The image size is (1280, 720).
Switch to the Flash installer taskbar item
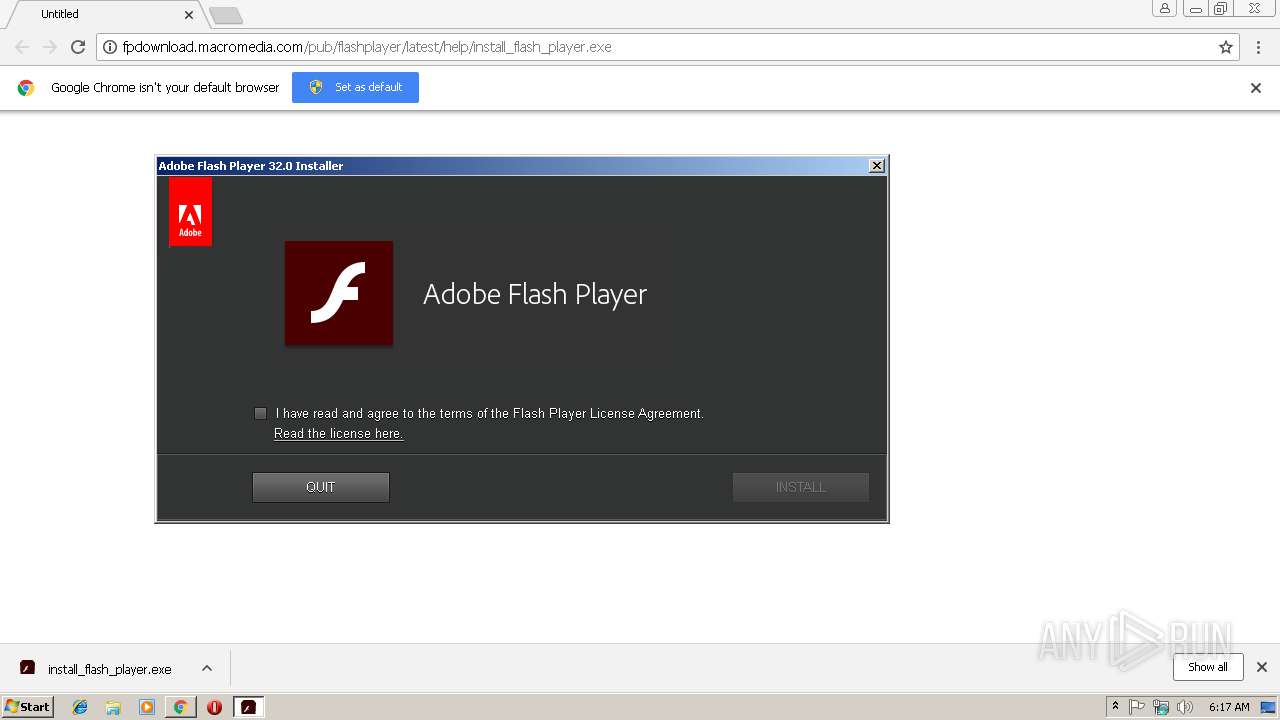coord(248,707)
